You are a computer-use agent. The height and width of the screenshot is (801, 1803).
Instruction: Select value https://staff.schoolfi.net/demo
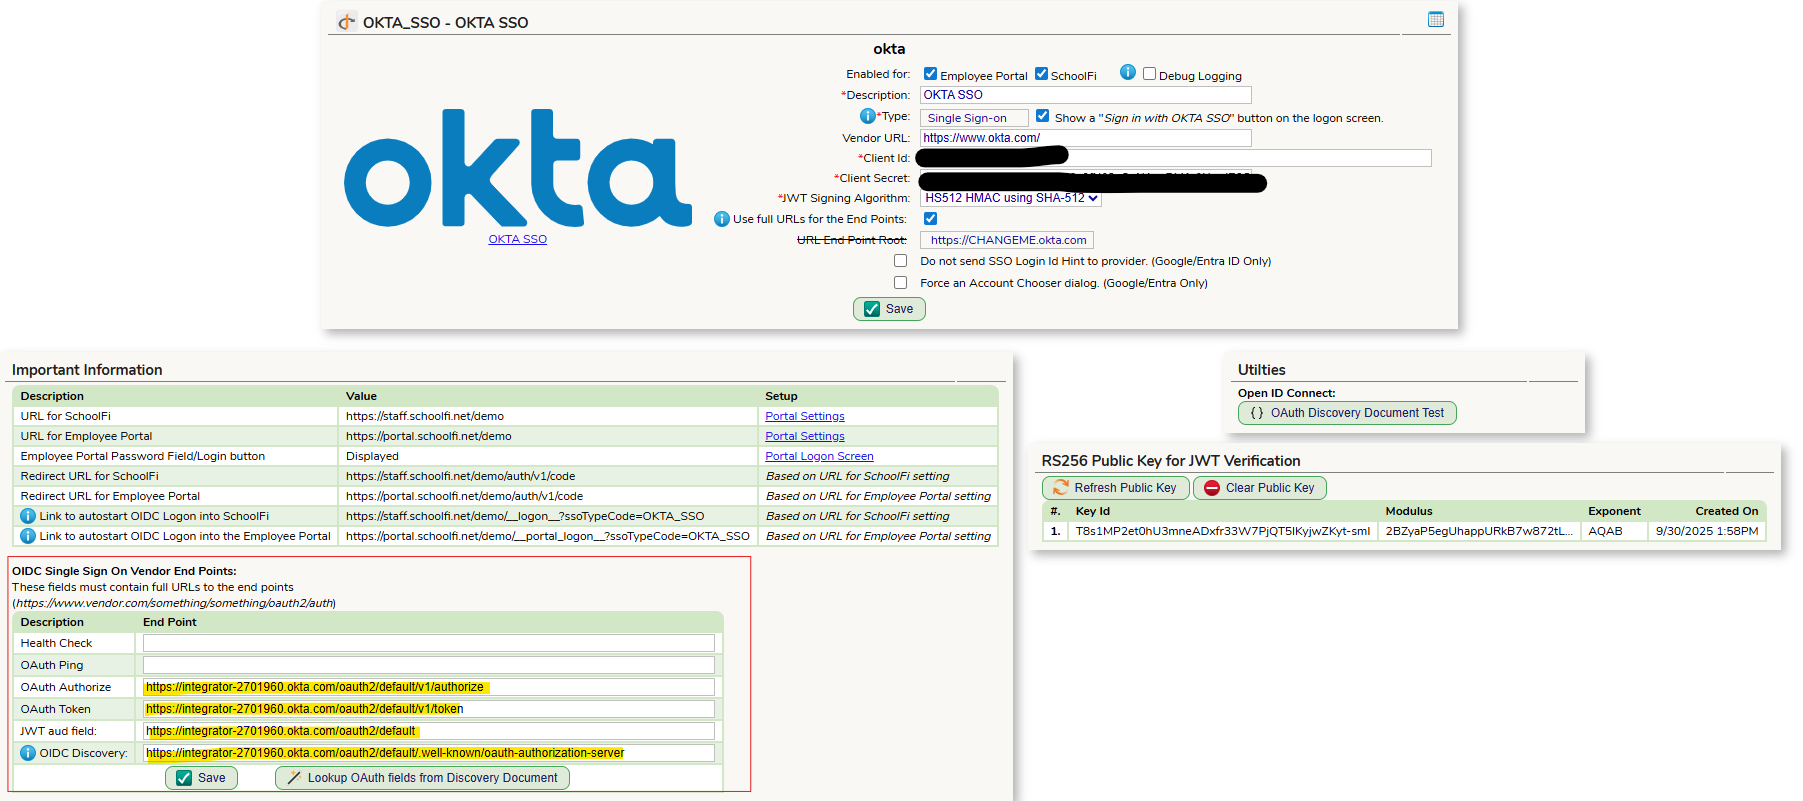coord(425,416)
